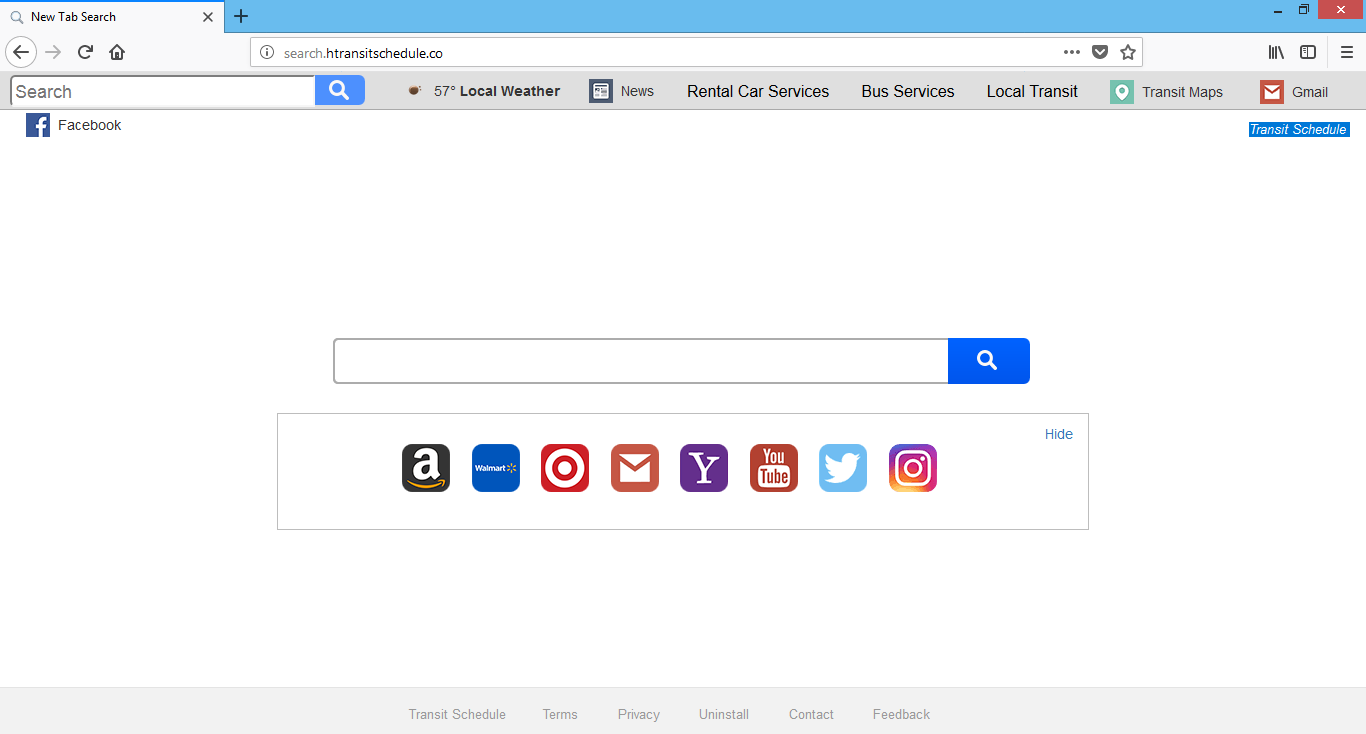The height and width of the screenshot is (734, 1366).
Task: Open the Instagram shortcut icon
Action: (912, 467)
